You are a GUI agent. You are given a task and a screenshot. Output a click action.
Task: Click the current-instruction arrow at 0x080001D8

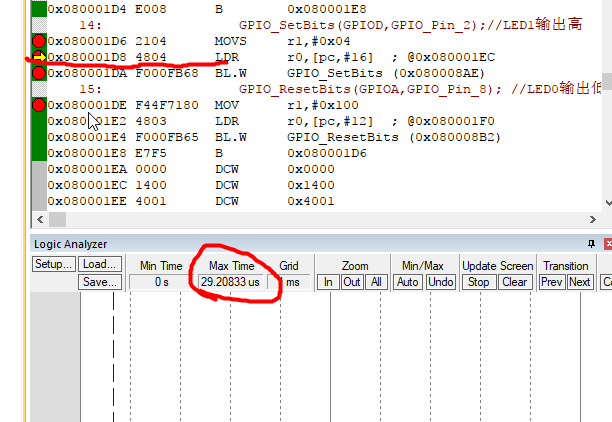coord(39,57)
